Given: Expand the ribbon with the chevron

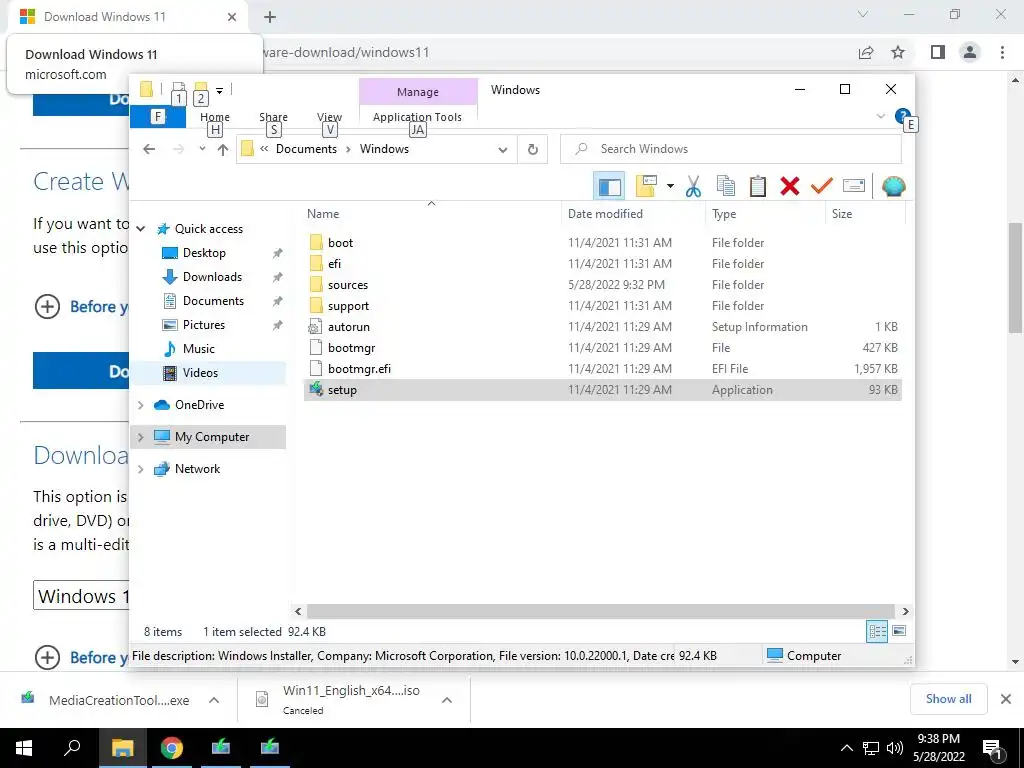Looking at the screenshot, I should click(880, 116).
